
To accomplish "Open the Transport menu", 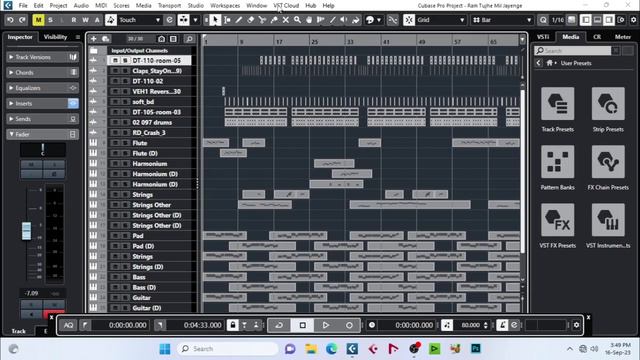I will [x=169, y=6].
